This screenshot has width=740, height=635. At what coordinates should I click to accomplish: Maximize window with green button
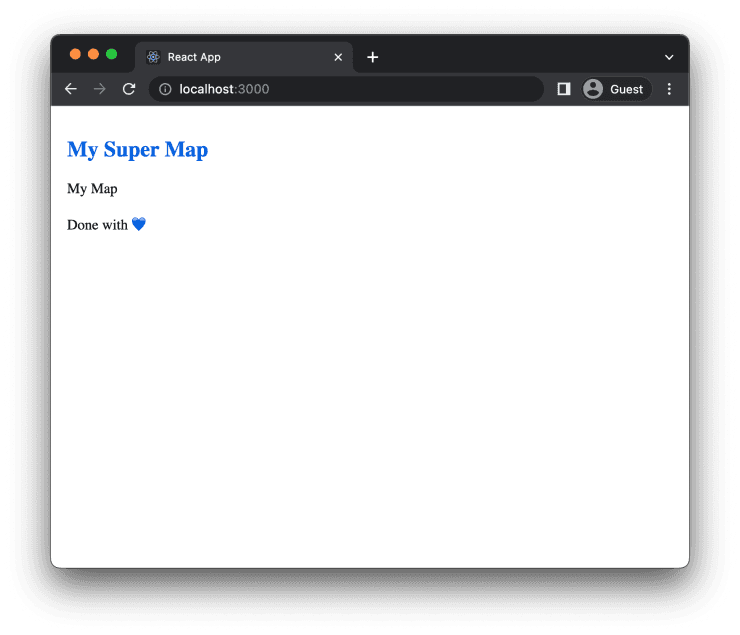111,54
